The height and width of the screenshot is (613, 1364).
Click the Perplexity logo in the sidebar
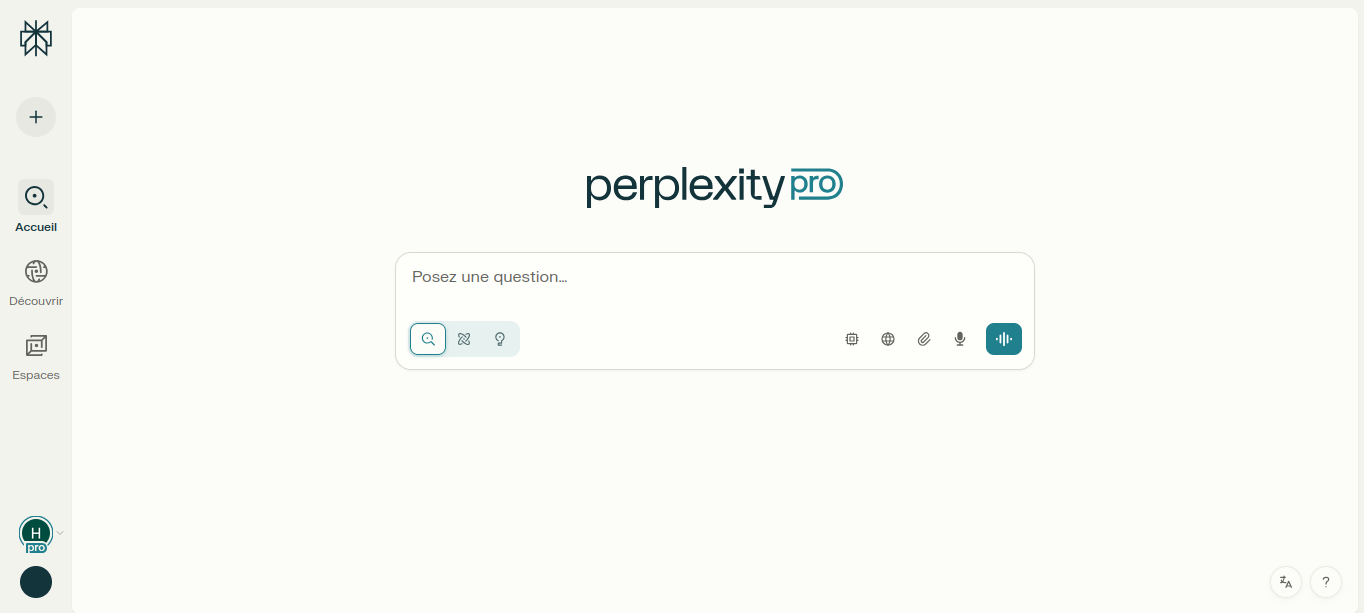36,38
